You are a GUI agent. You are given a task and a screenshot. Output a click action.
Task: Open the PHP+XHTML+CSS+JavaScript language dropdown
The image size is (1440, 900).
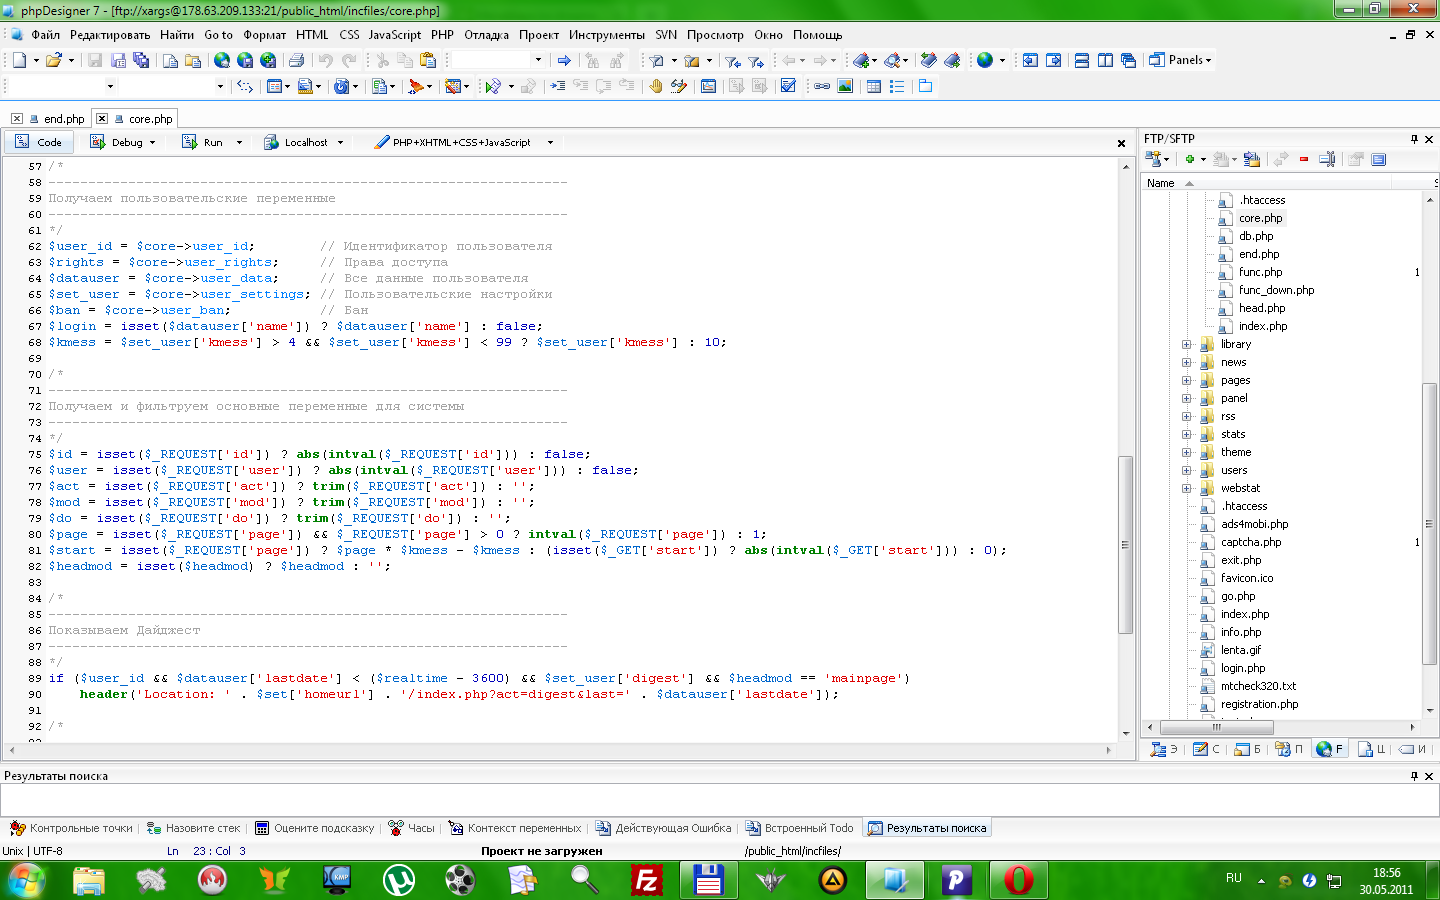tap(550, 142)
